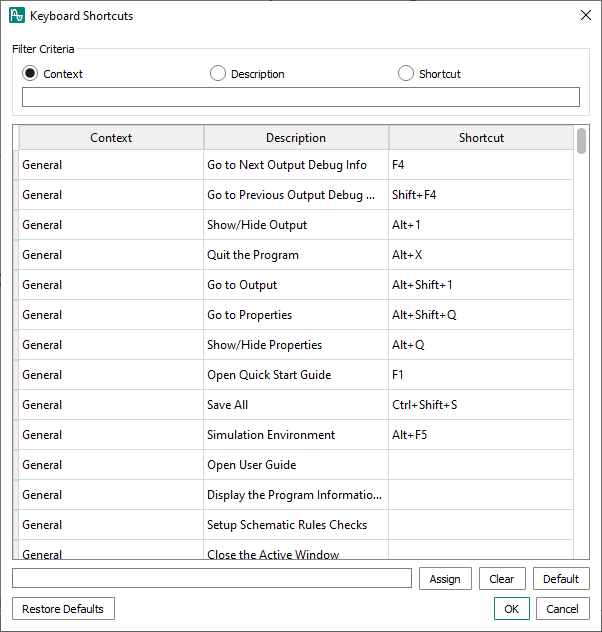602x632 pixels.
Task: Select the Open User Guide row
Action: (296, 465)
